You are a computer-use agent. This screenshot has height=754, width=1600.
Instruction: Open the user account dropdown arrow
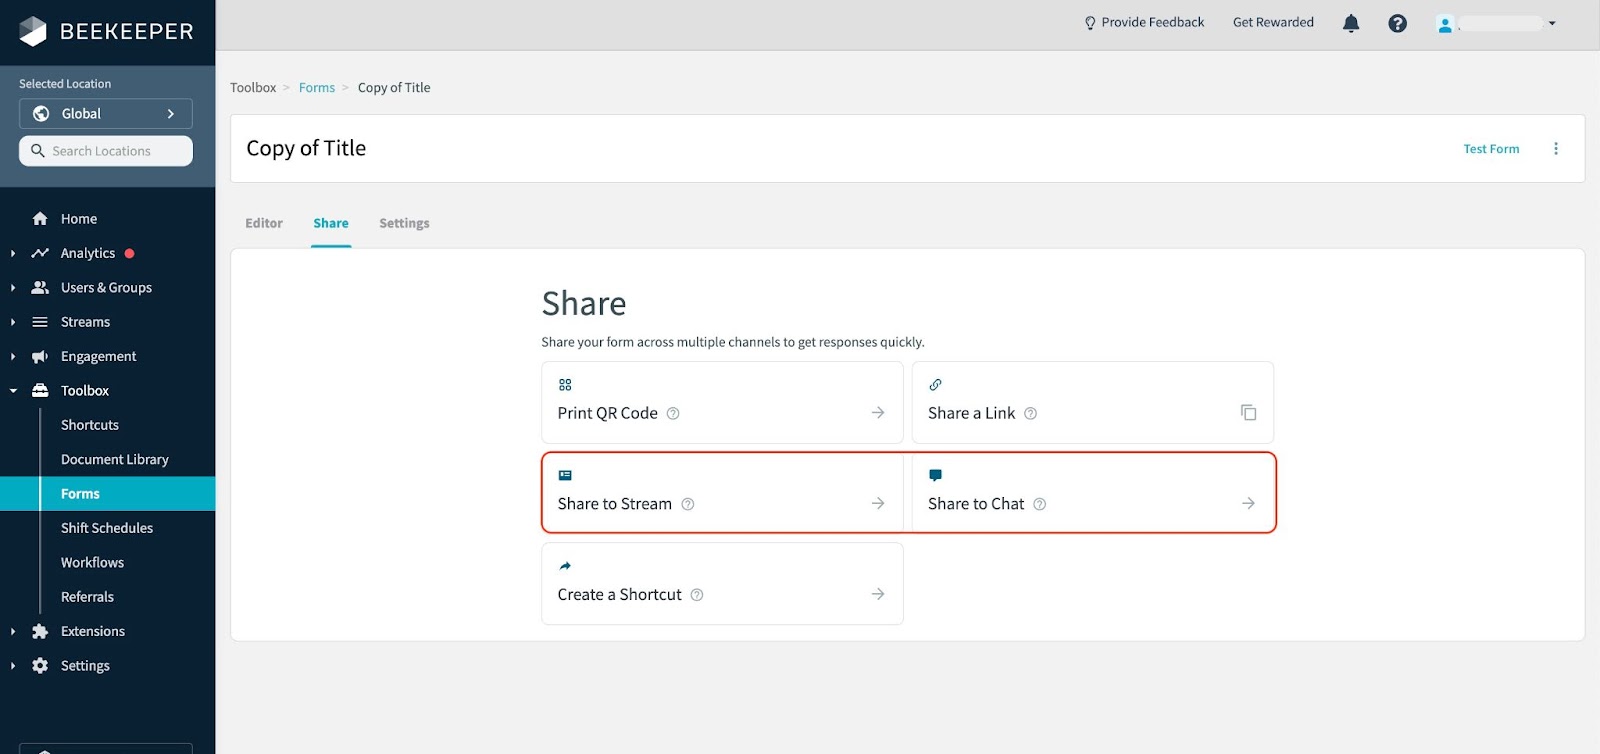(1552, 24)
